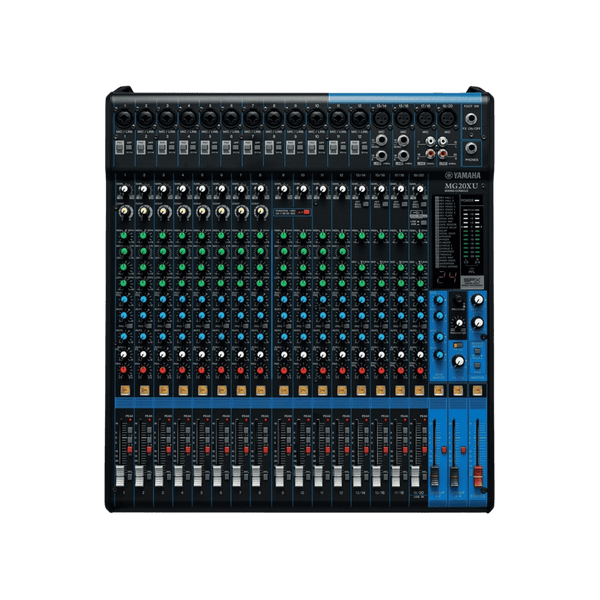Click the 17/18 channel fader cap
Viewport: 600px width, 600px height.
tap(396, 476)
